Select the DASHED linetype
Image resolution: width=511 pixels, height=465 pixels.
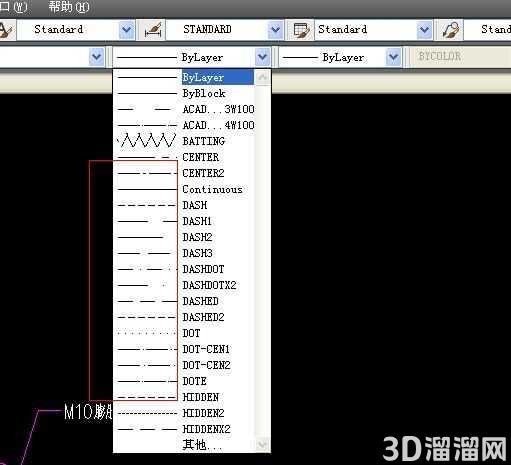tap(184, 301)
